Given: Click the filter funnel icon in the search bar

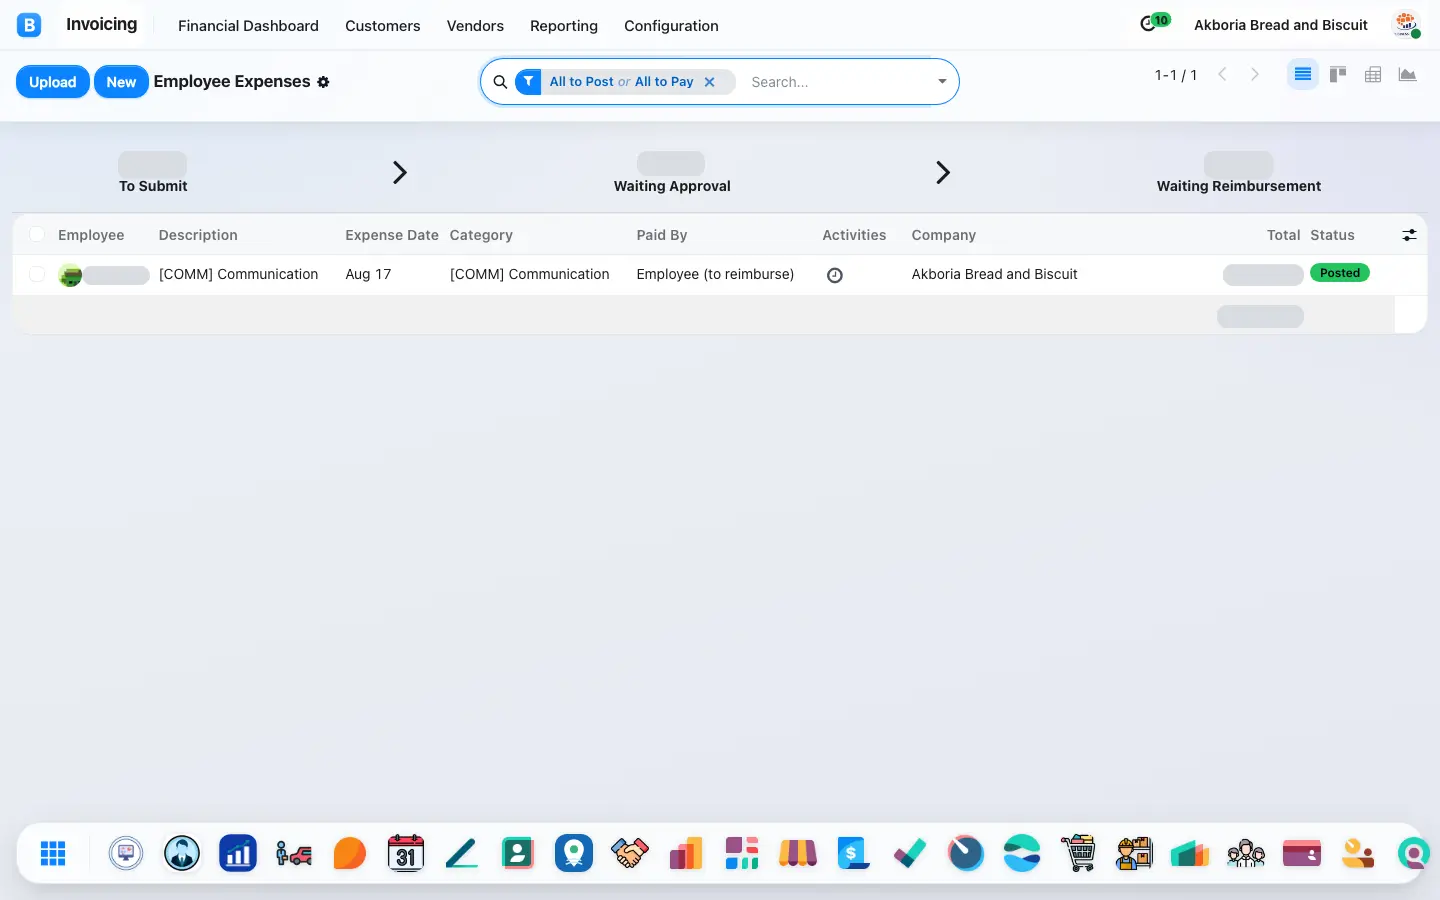Looking at the screenshot, I should click(528, 82).
